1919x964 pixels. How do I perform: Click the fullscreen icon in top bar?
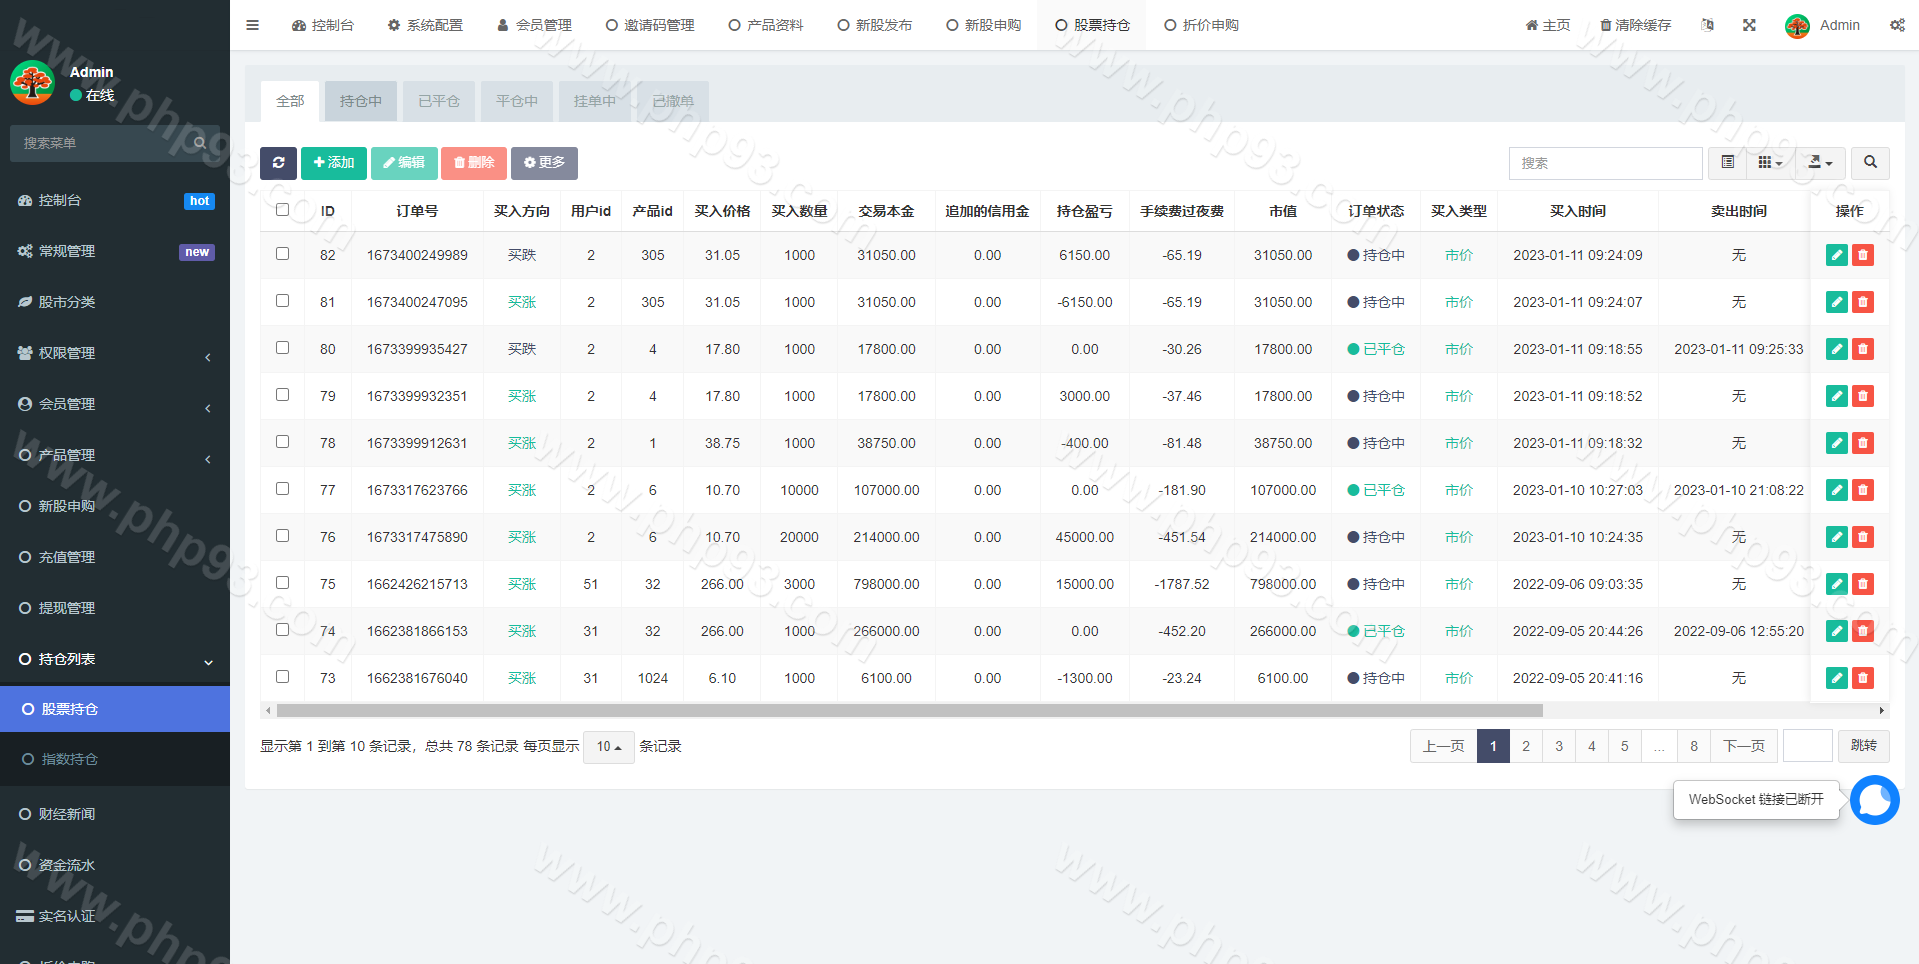(x=1749, y=25)
